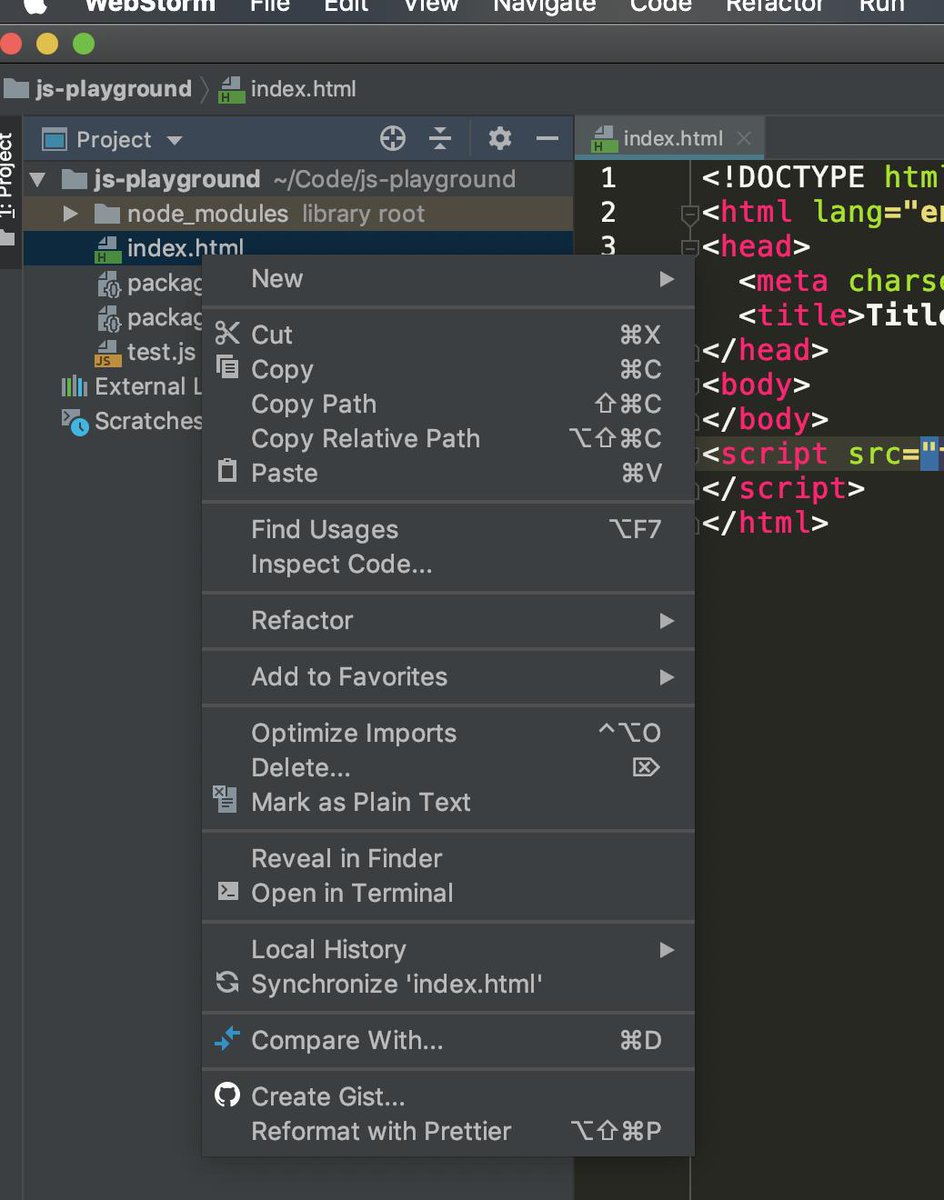Open the Refactor menu in menu bar
944x1200 pixels.
[775, 6]
